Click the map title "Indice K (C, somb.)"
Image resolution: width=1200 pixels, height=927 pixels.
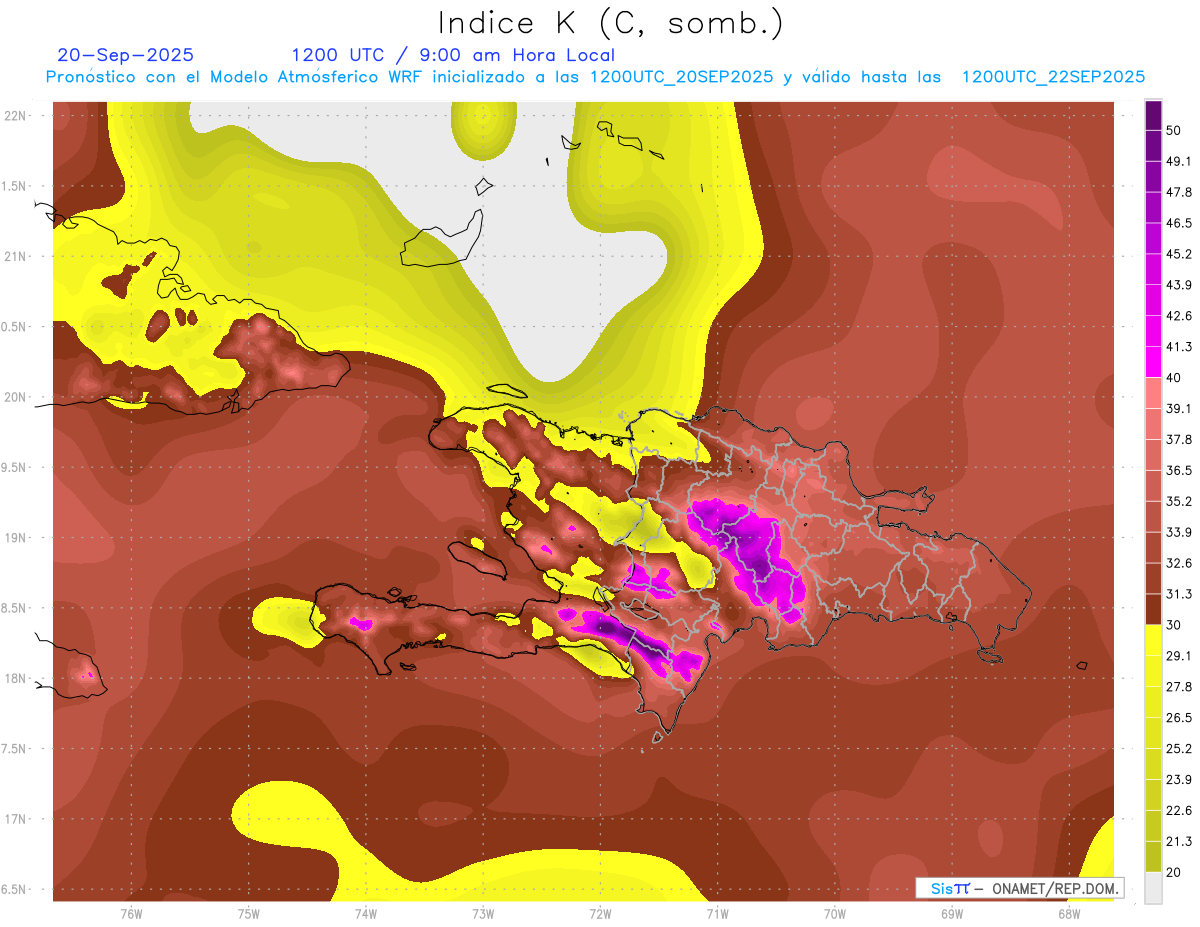tap(611, 23)
